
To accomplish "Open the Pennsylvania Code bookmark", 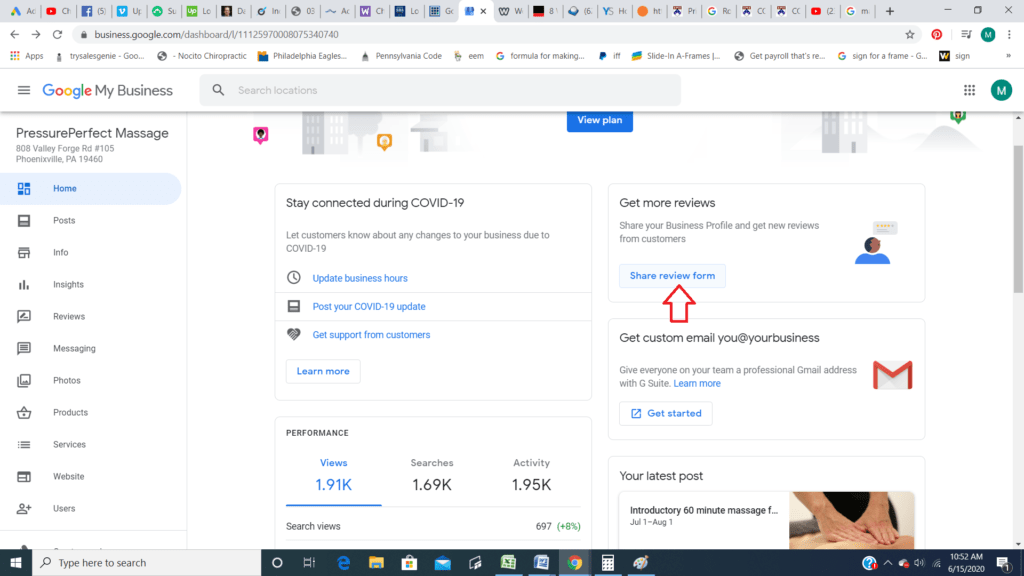I will click(x=401, y=56).
